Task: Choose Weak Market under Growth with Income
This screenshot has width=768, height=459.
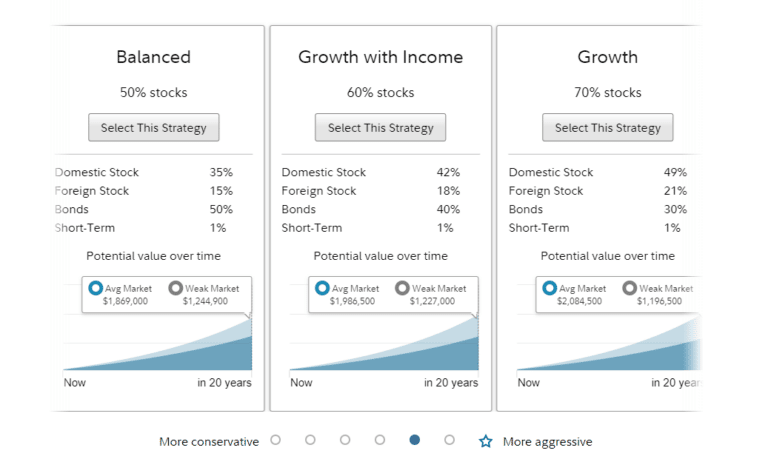Action: (402, 288)
